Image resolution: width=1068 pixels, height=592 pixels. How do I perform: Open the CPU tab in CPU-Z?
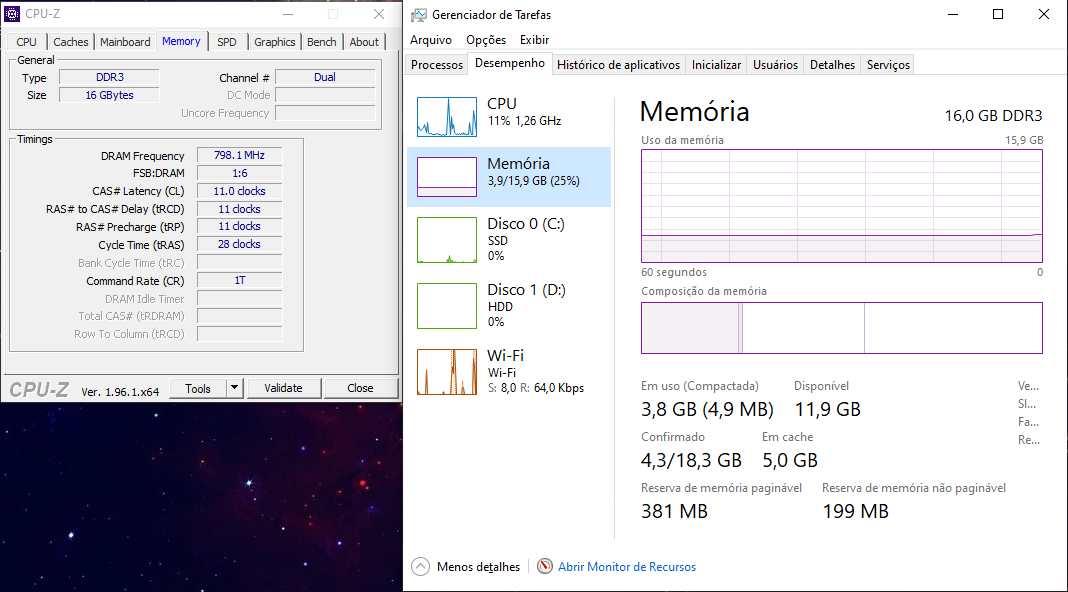(x=27, y=42)
